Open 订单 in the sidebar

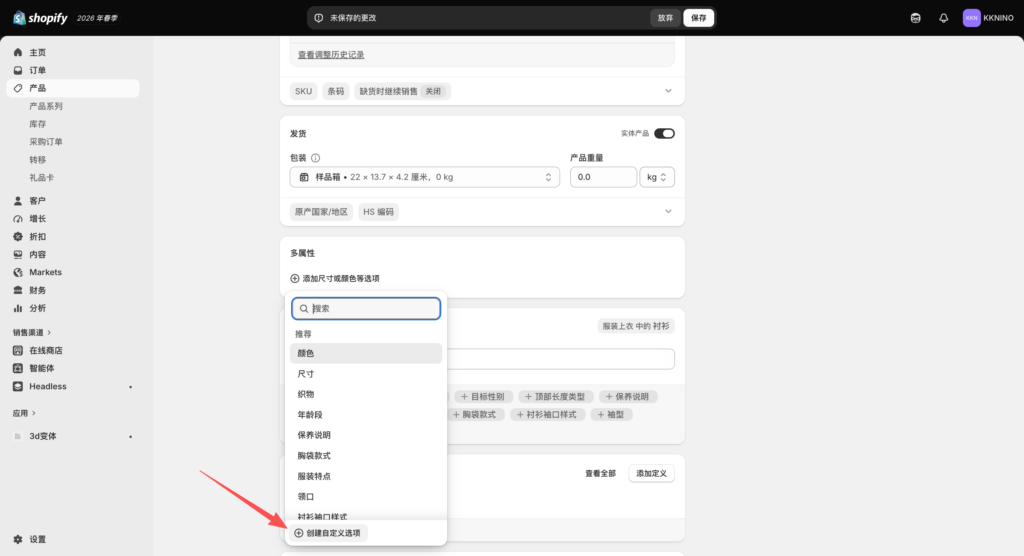pyautogui.click(x=37, y=70)
